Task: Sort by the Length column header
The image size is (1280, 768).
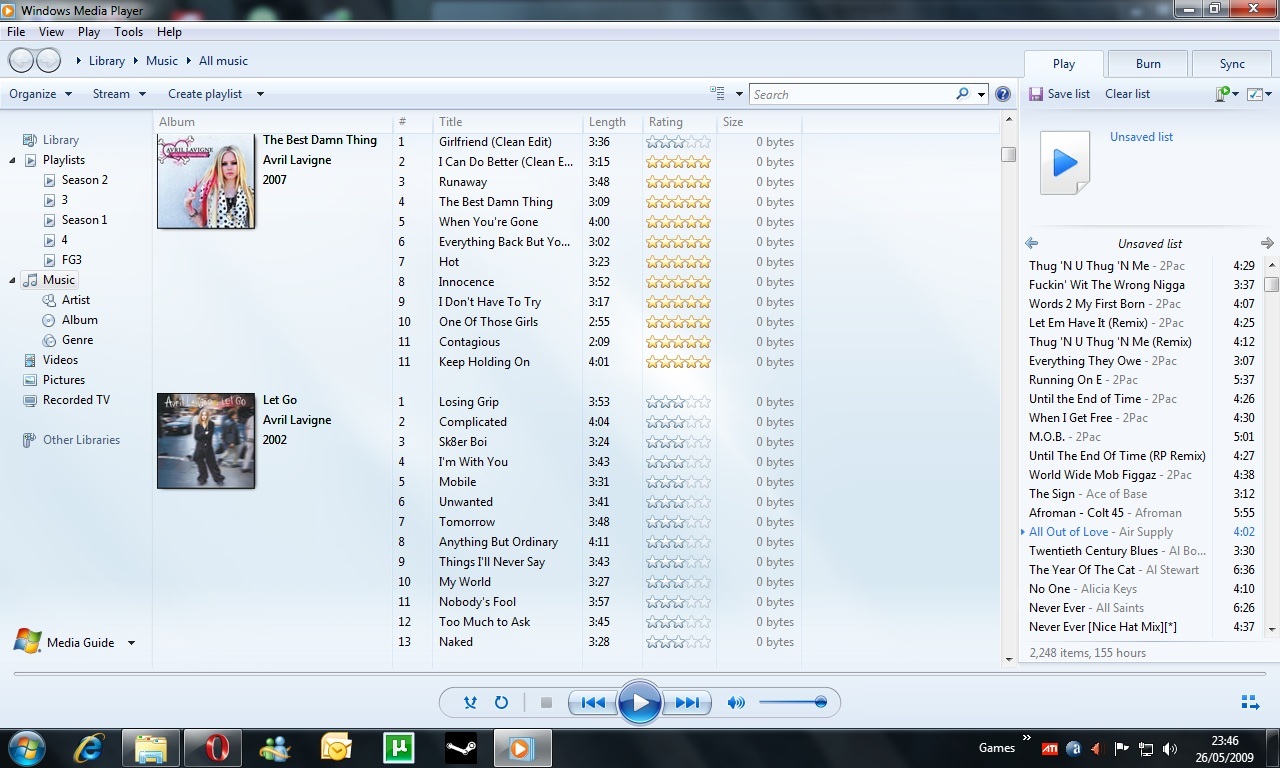Action: (x=612, y=122)
